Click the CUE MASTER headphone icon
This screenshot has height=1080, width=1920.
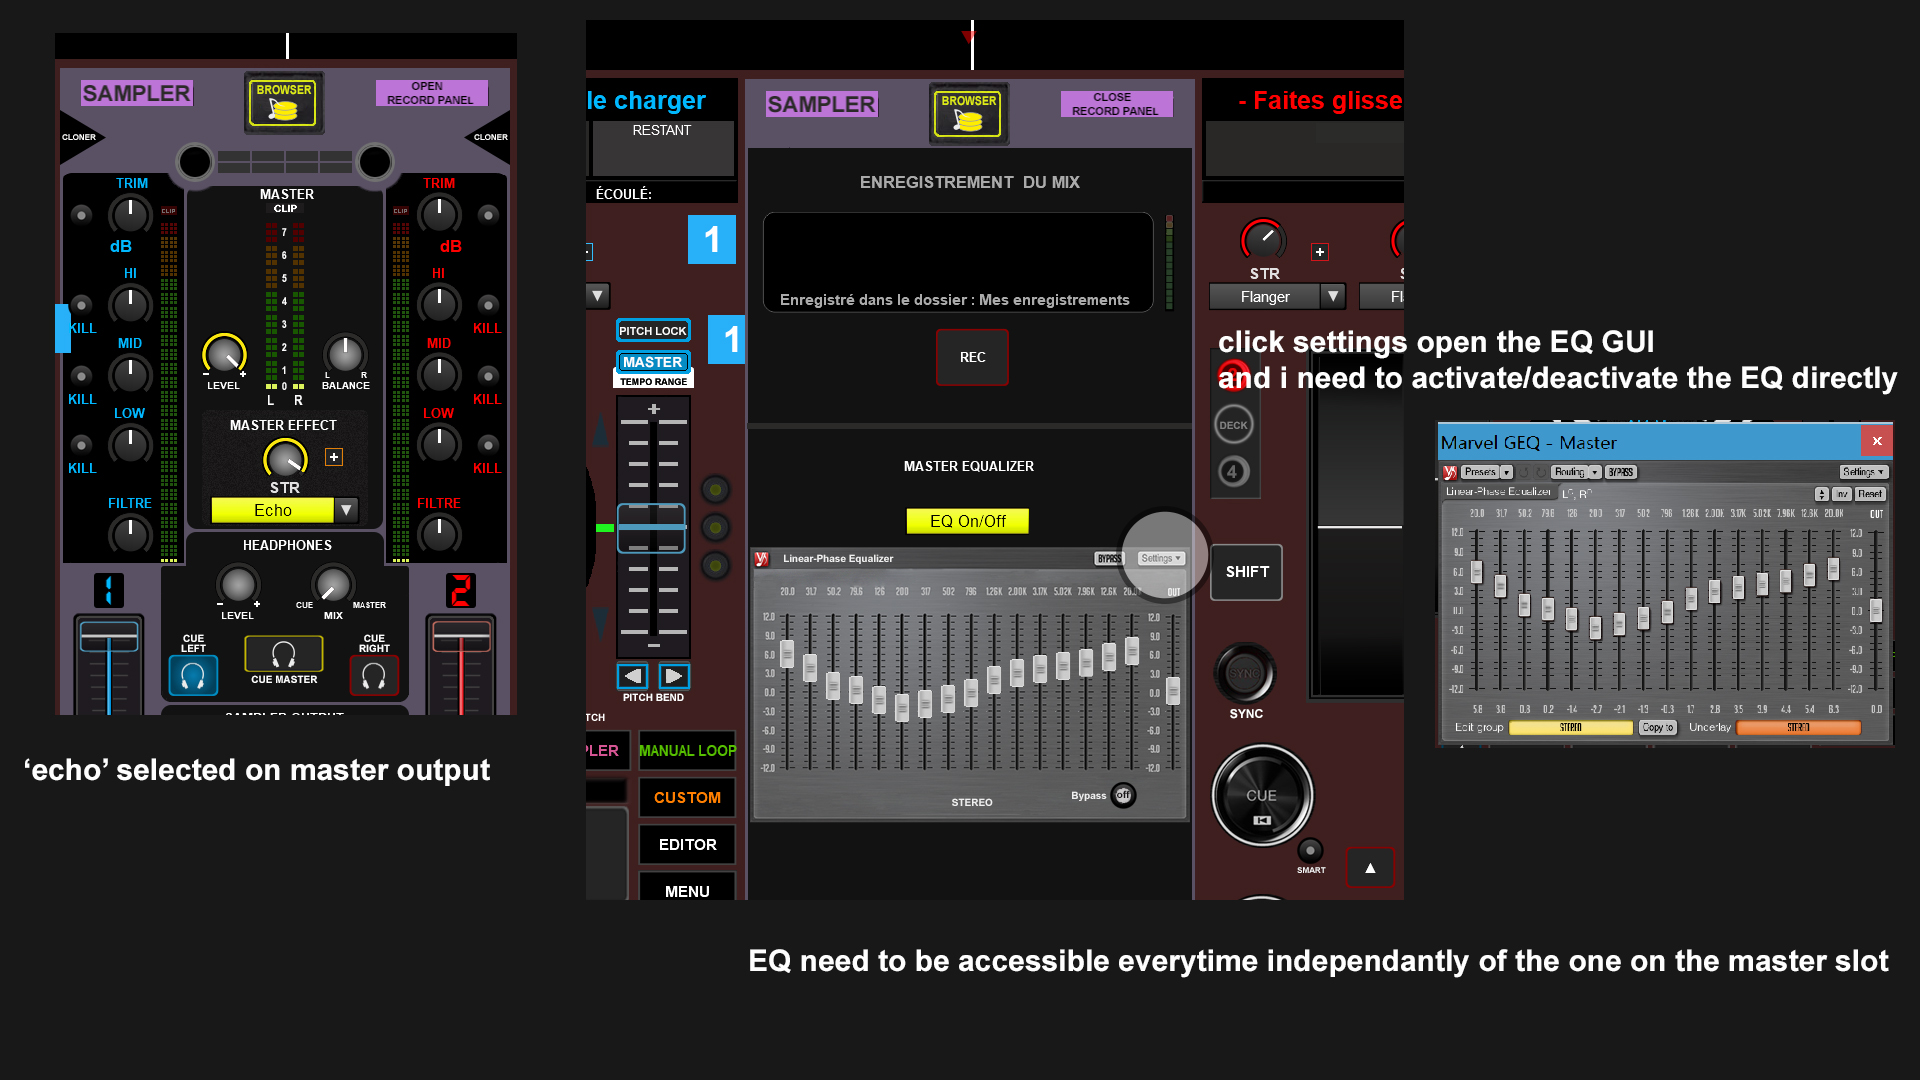coord(284,654)
